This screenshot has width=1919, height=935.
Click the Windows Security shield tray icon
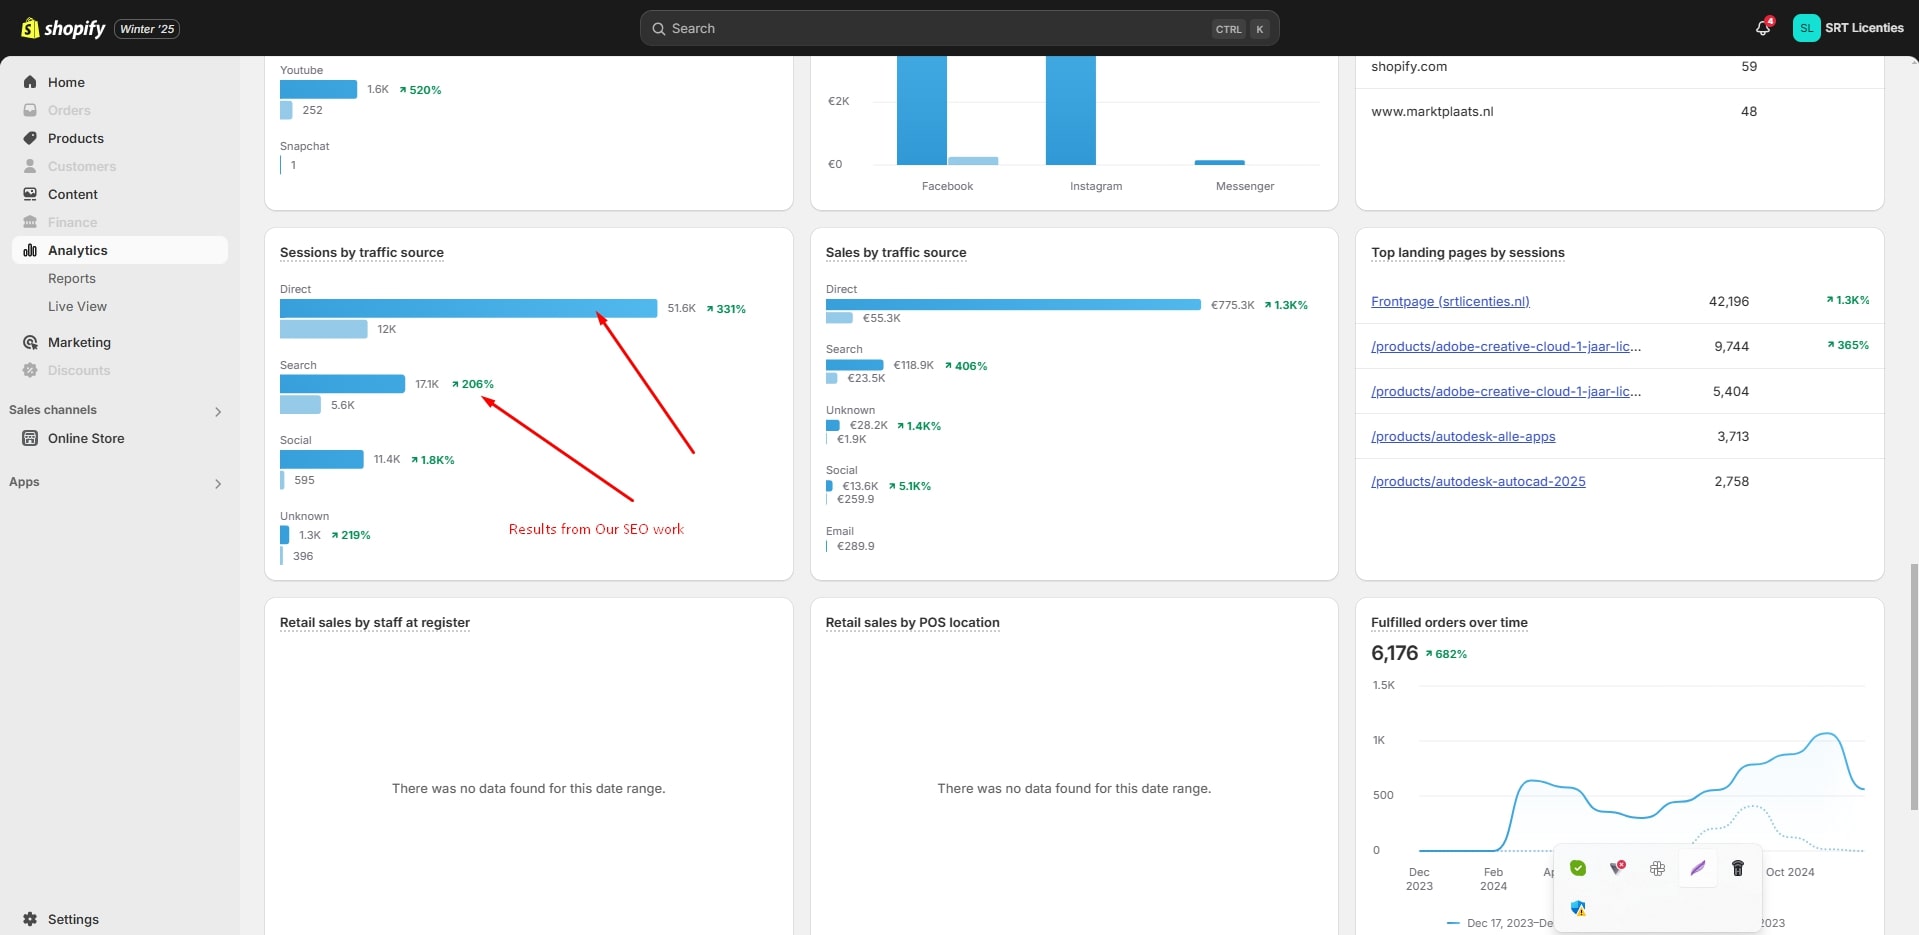(1578, 908)
